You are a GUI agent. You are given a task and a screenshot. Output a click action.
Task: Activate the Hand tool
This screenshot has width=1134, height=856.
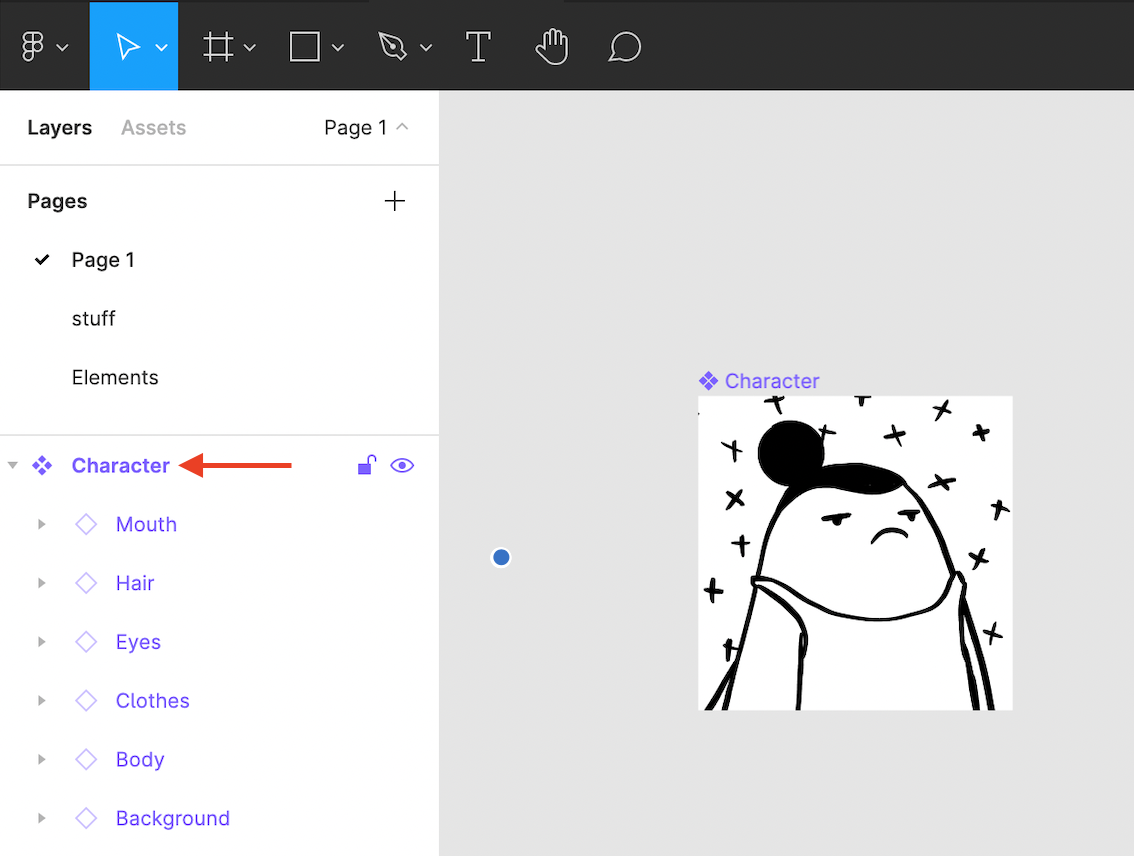tap(551, 47)
